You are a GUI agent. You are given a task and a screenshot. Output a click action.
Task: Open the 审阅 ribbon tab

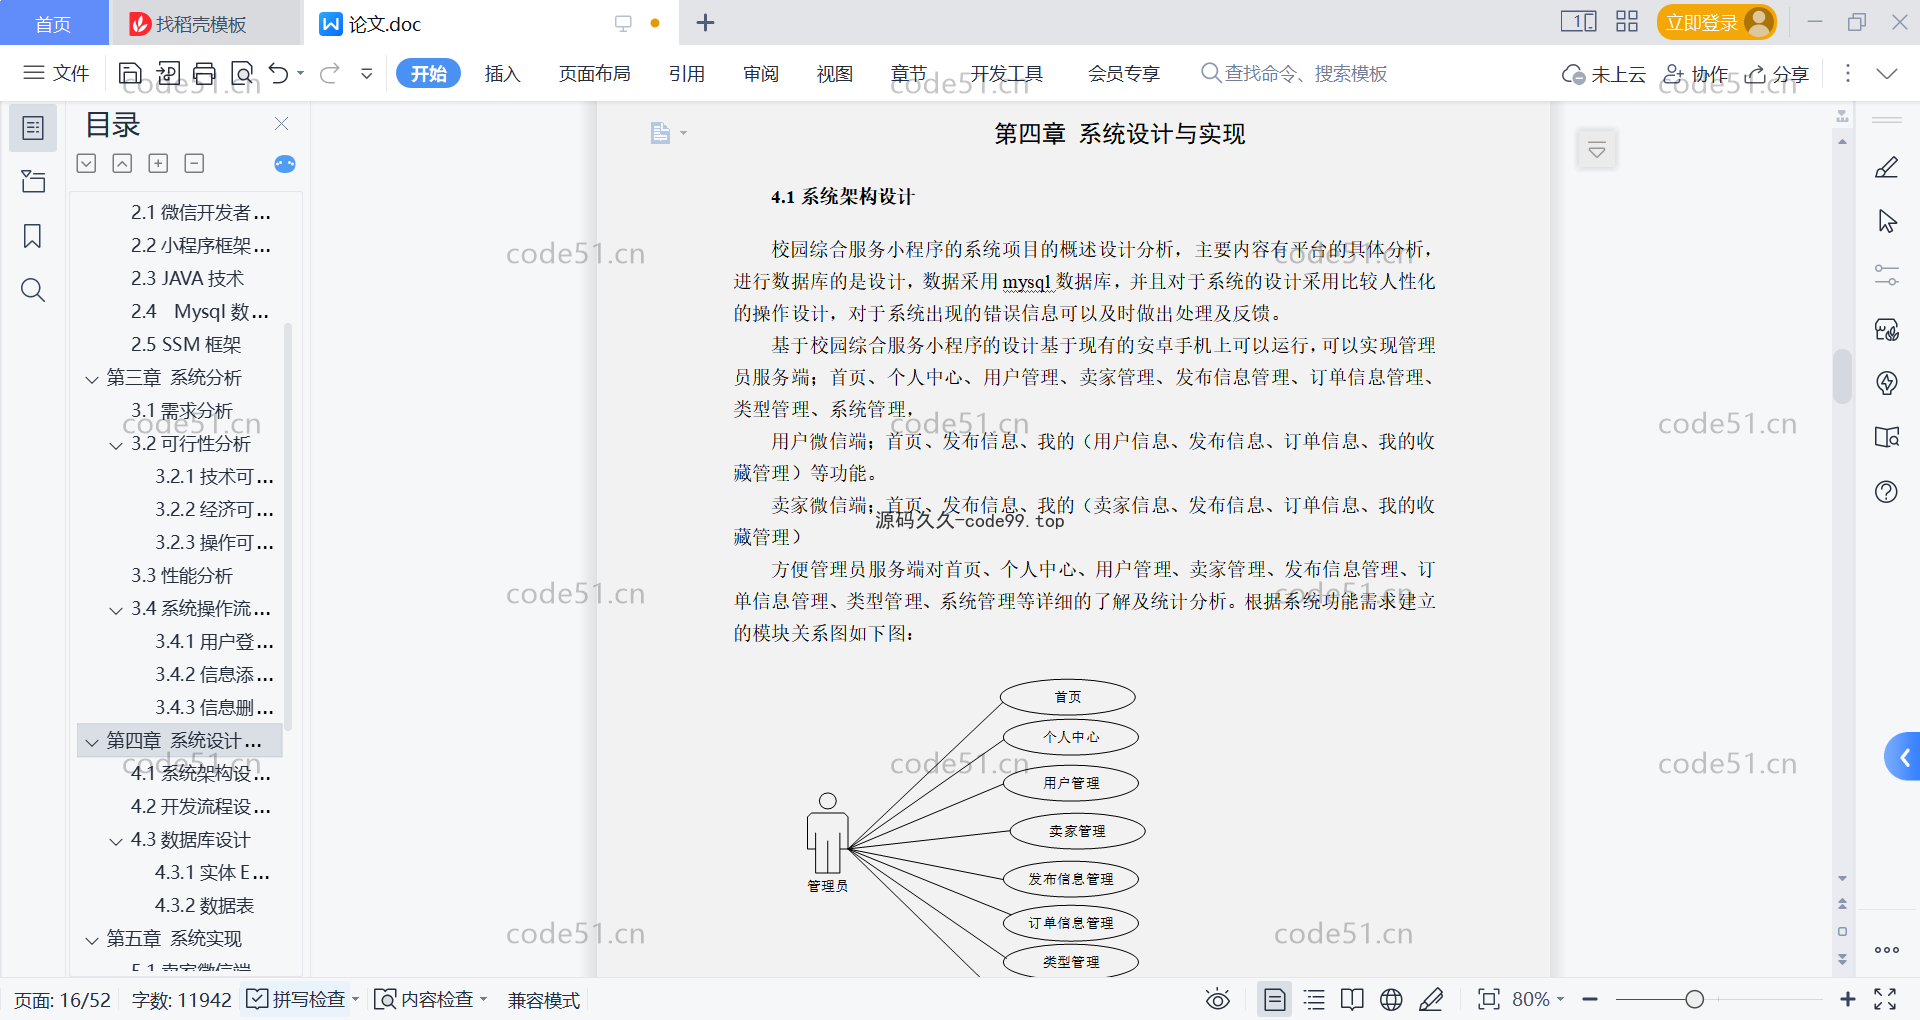(x=761, y=73)
